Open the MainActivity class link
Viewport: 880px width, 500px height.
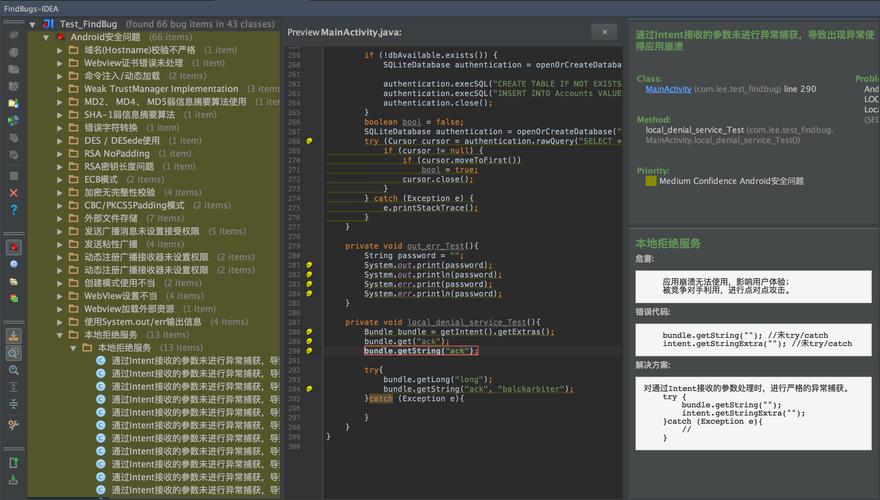[x=668, y=89]
